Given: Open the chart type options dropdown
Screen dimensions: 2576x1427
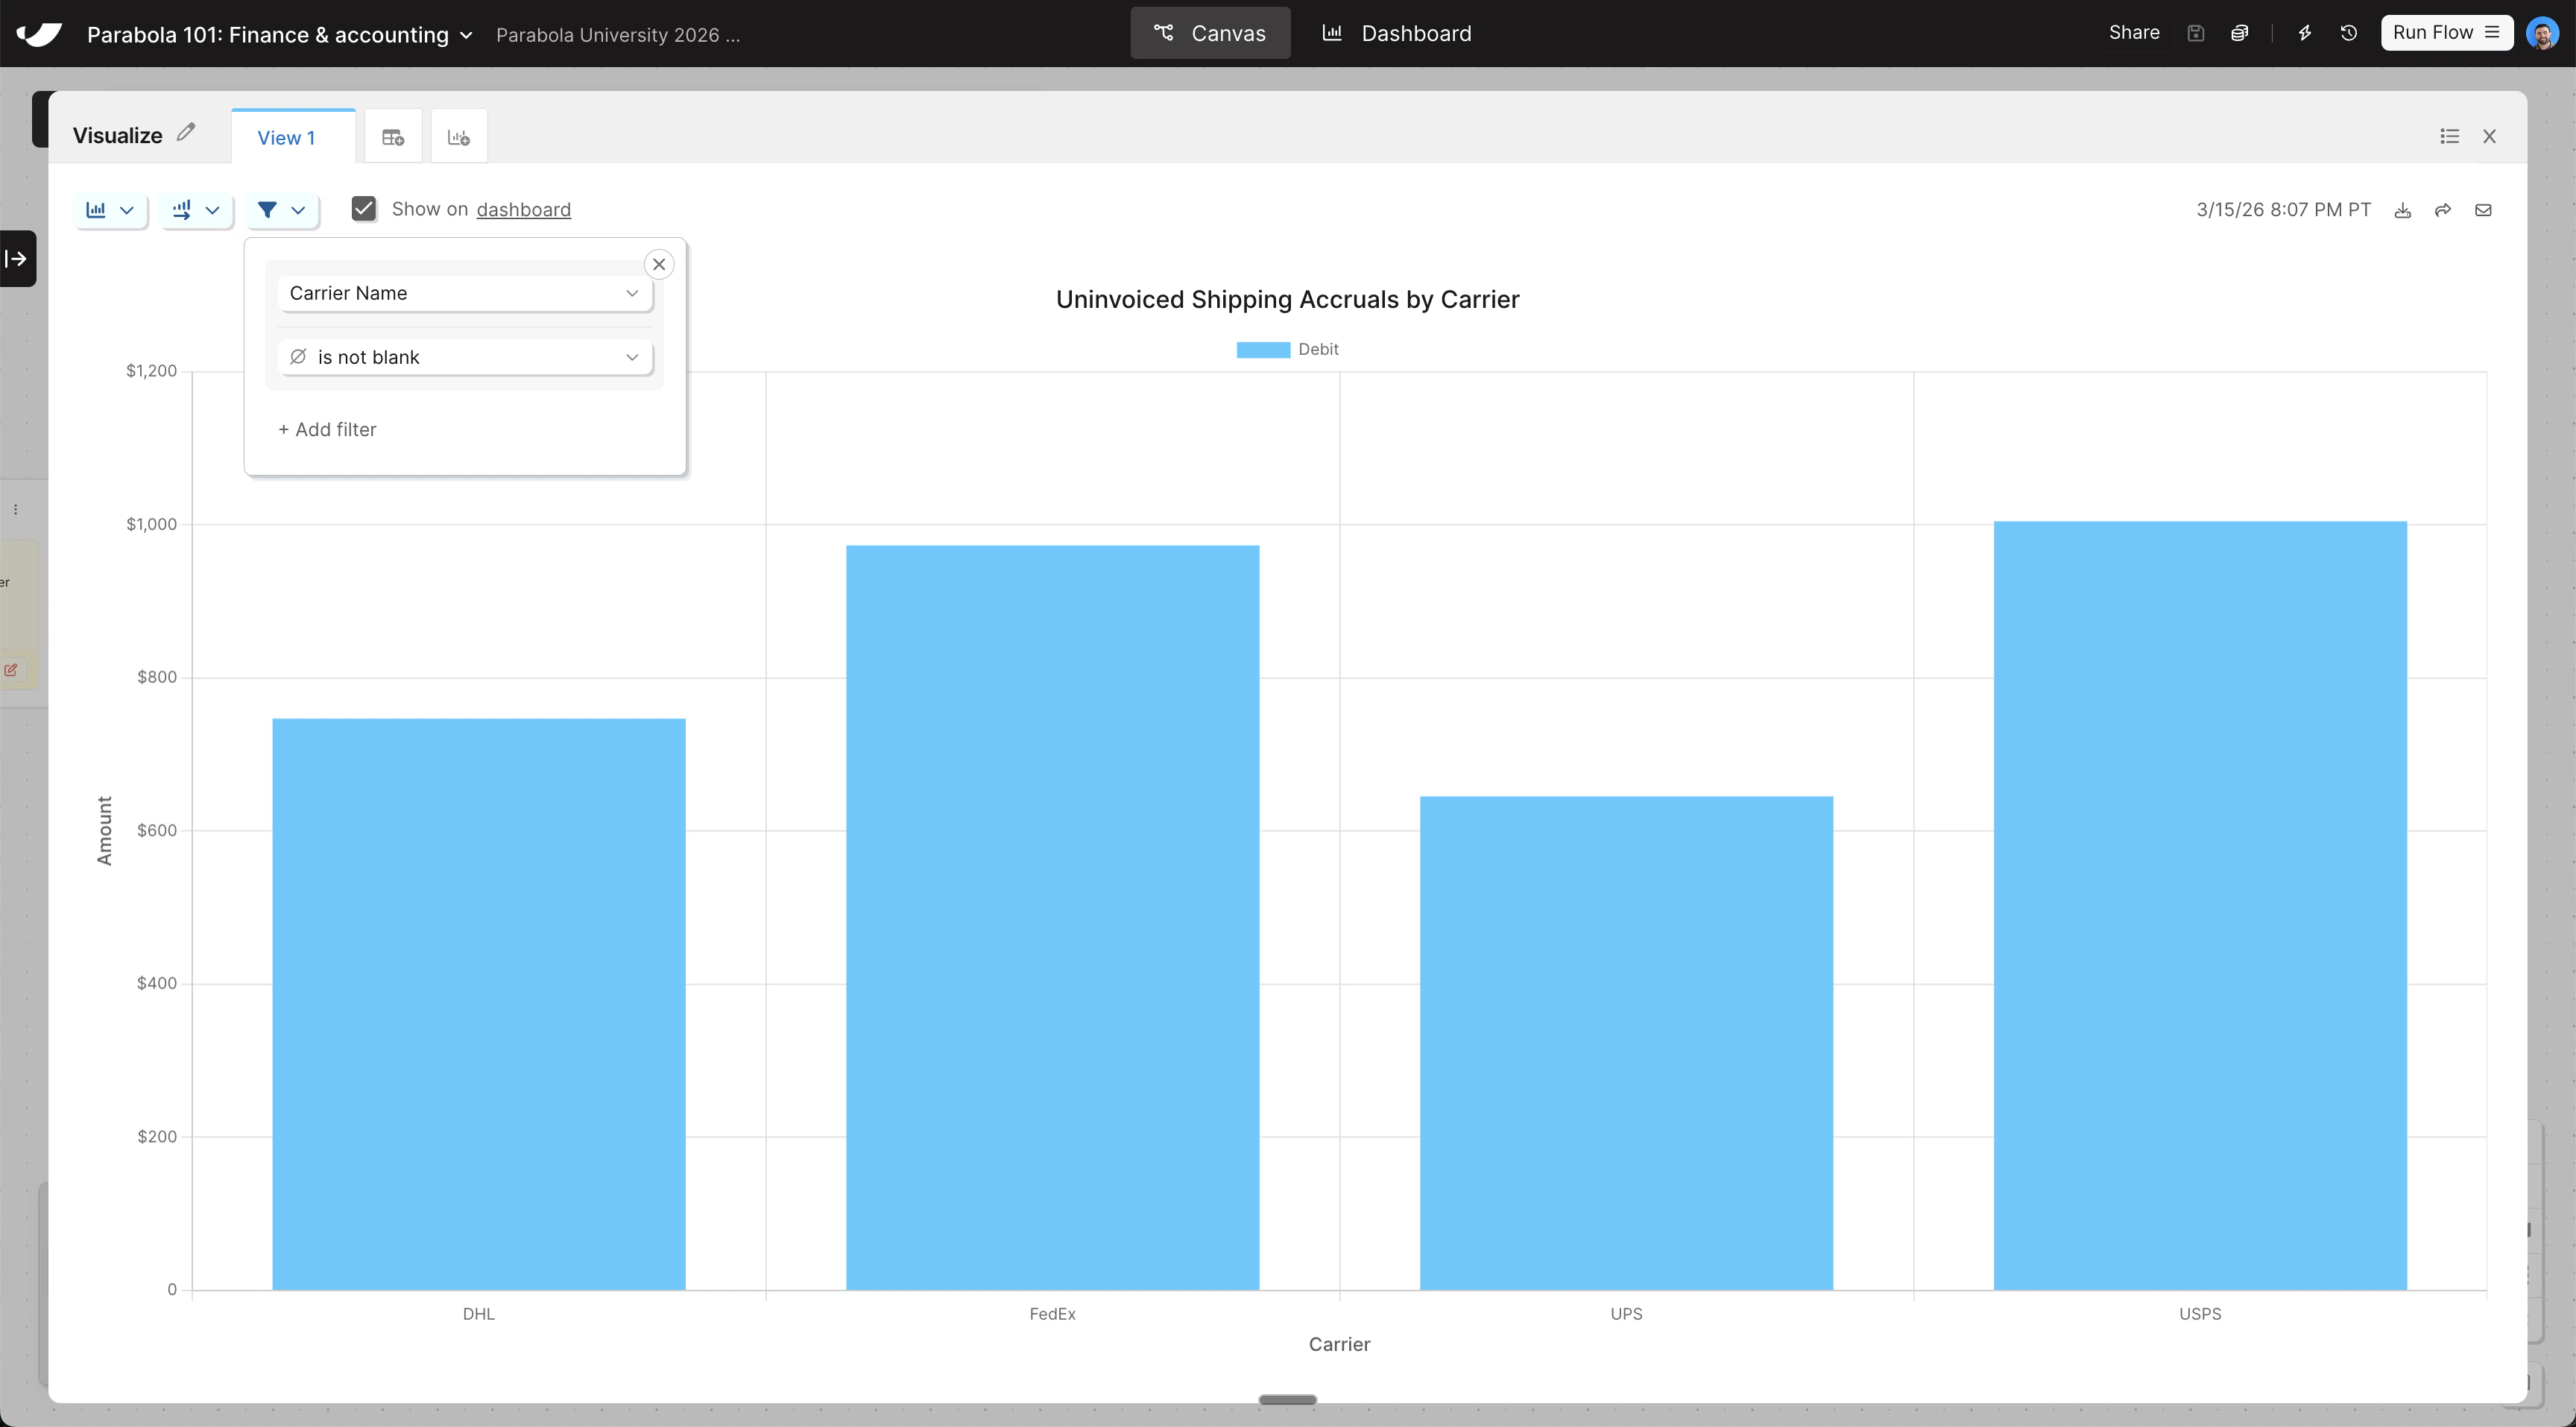Looking at the screenshot, I should [110, 210].
